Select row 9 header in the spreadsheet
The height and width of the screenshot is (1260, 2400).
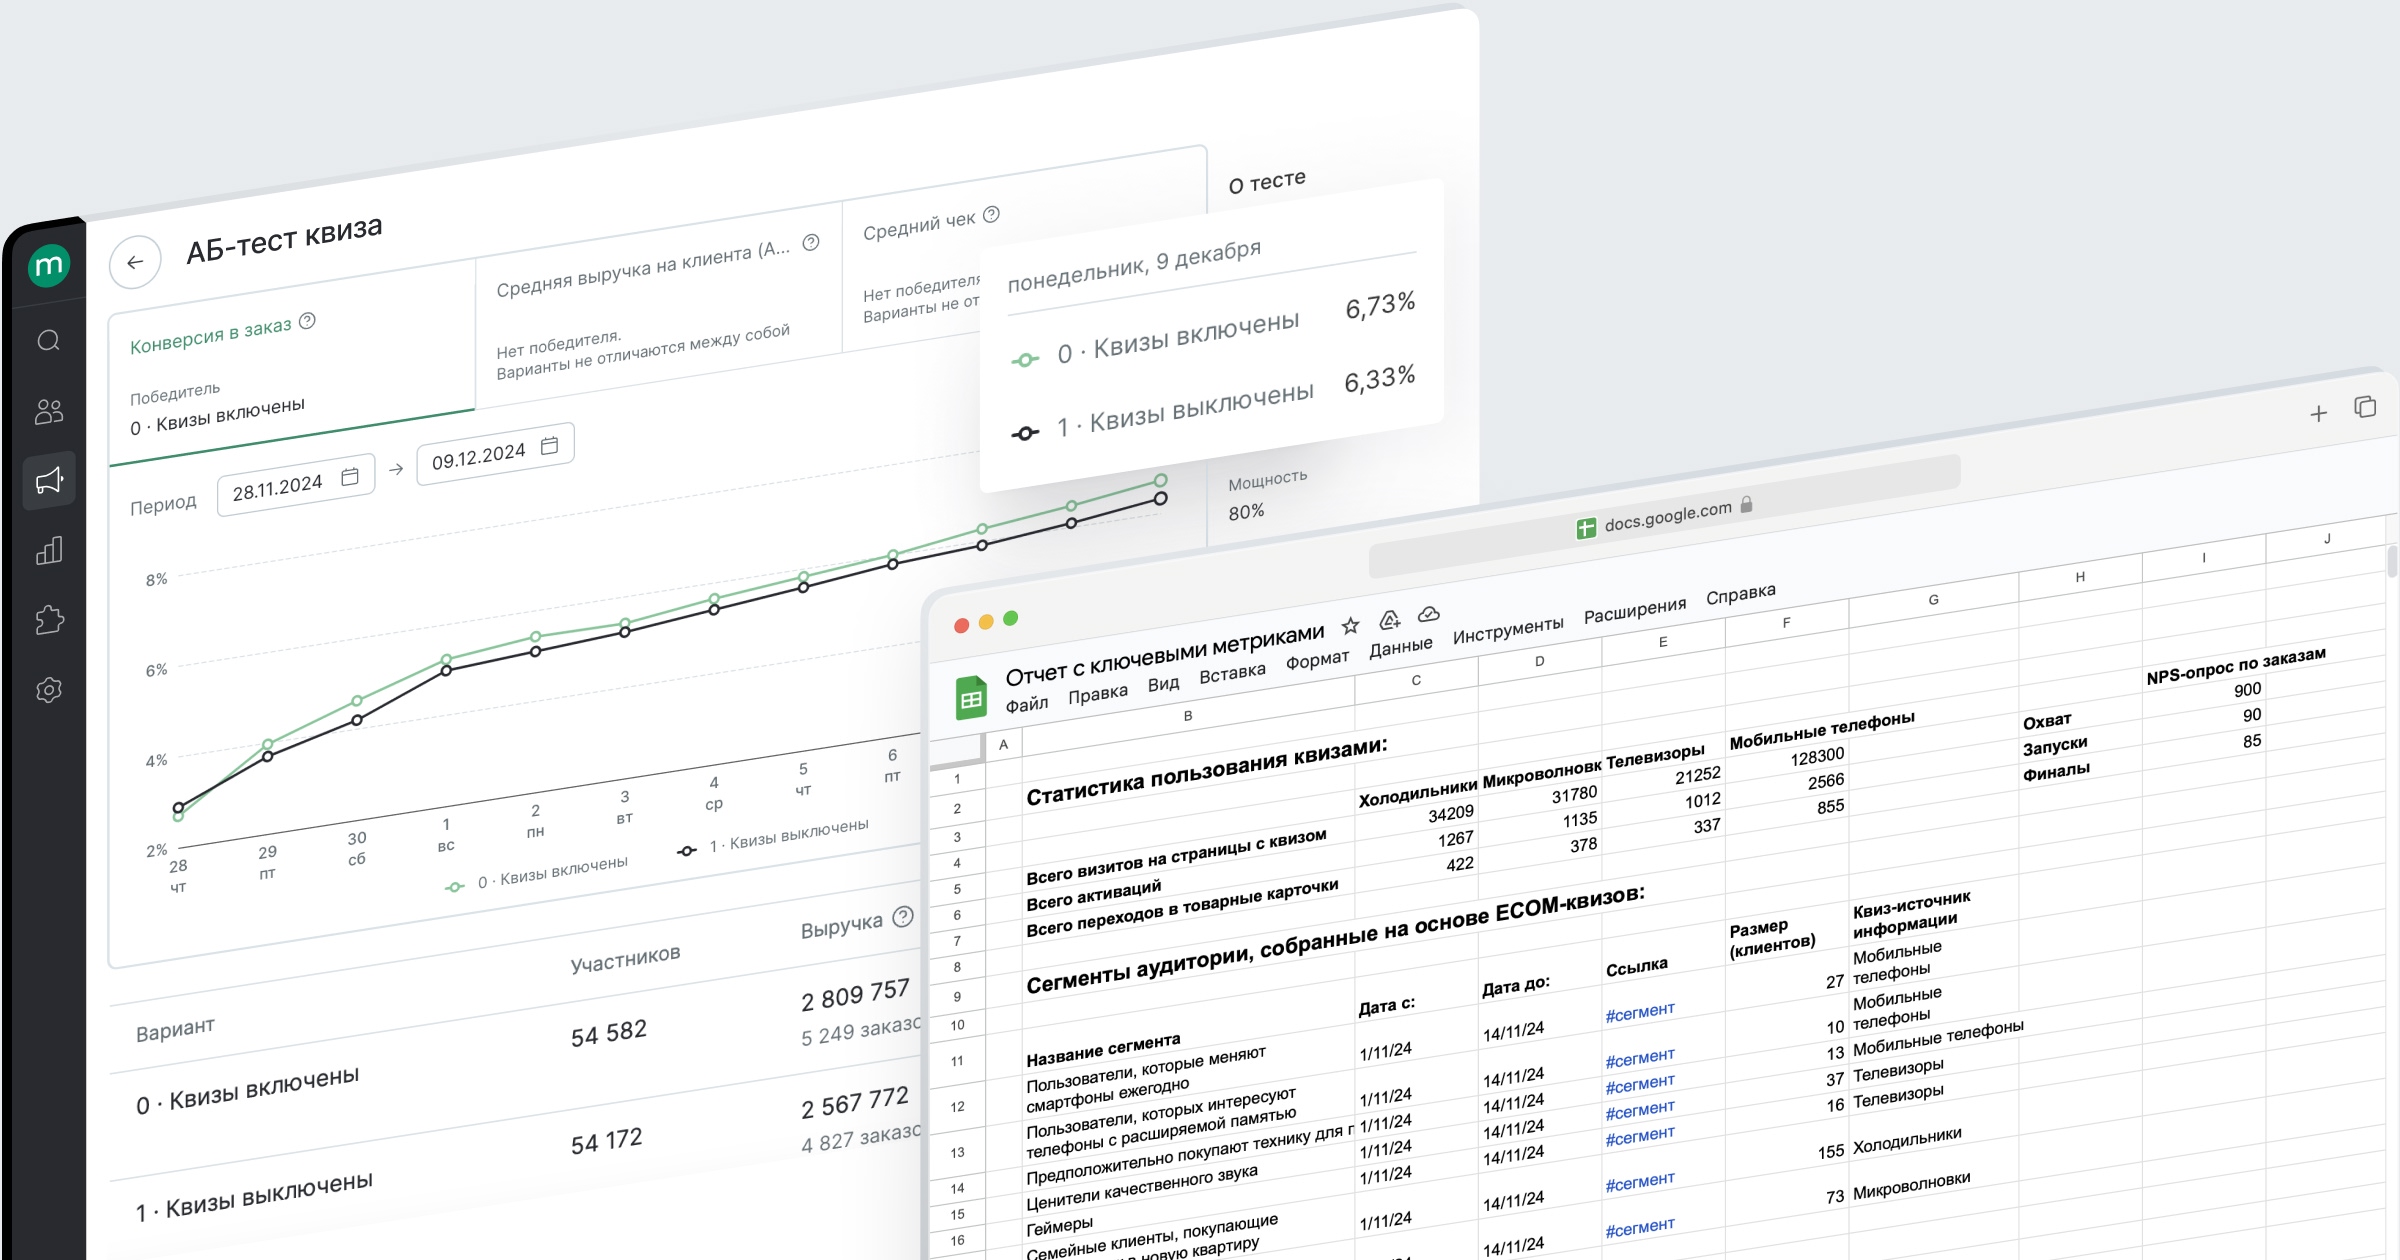pyautogui.click(x=957, y=996)
